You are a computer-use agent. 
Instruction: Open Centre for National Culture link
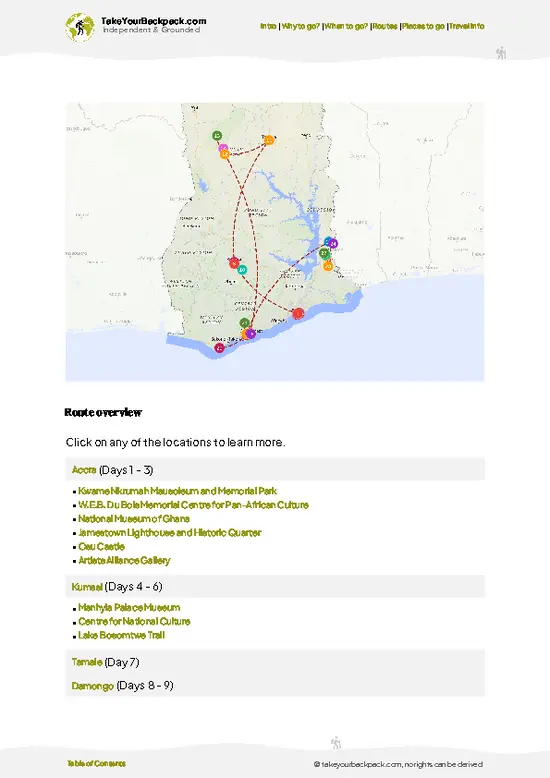(134, 621)
